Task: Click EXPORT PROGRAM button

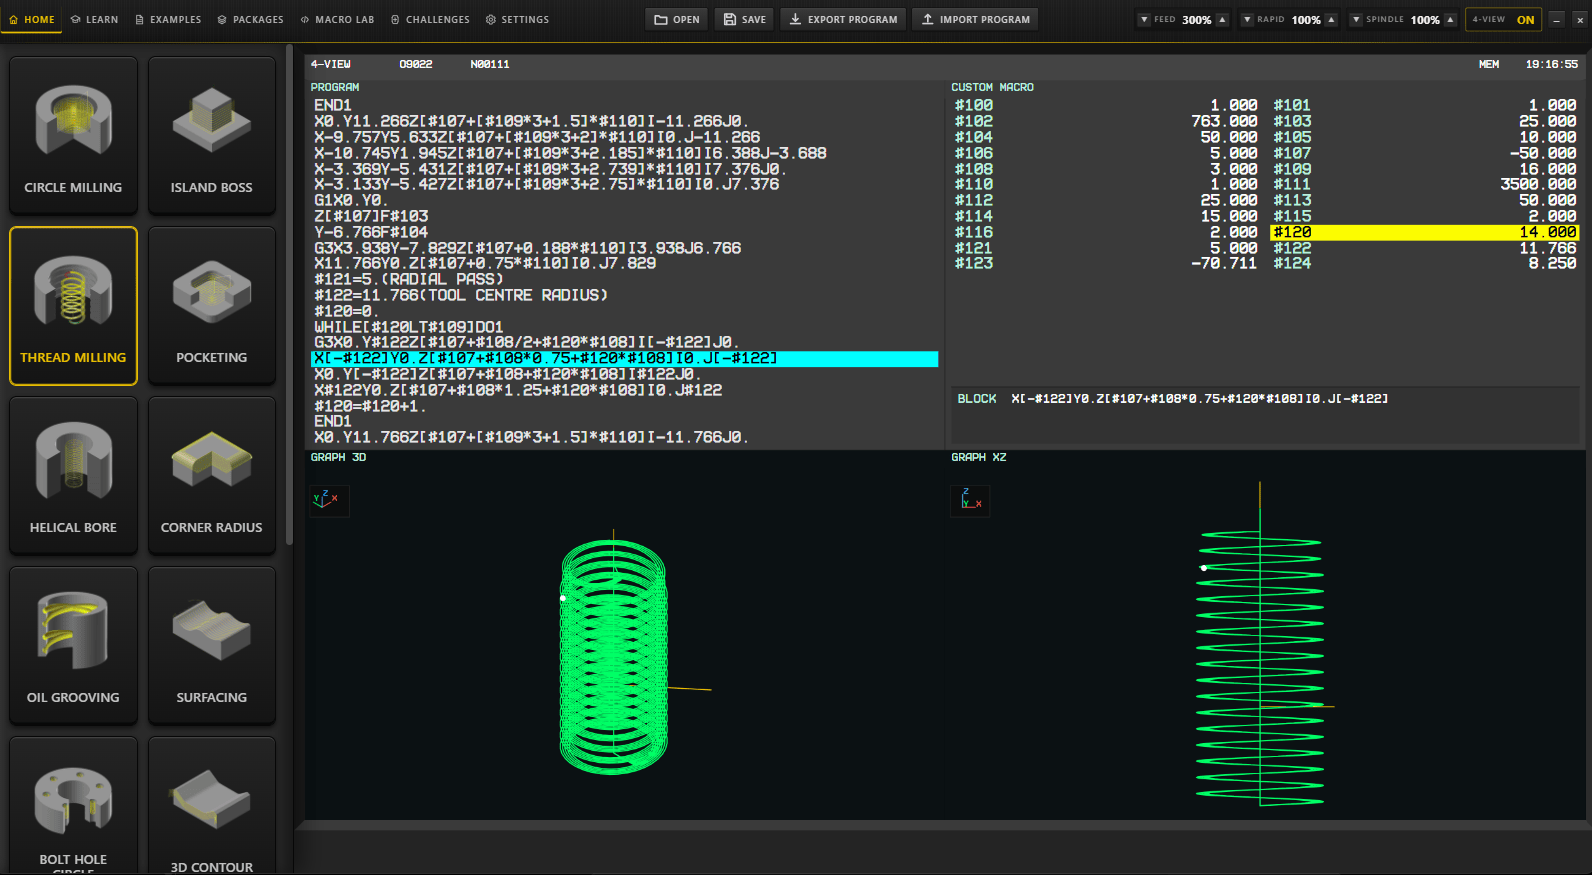Action: [844, 19]
